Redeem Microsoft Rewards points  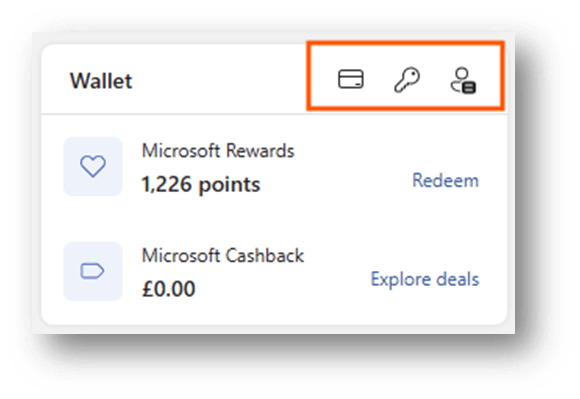[x=446, y=180]
